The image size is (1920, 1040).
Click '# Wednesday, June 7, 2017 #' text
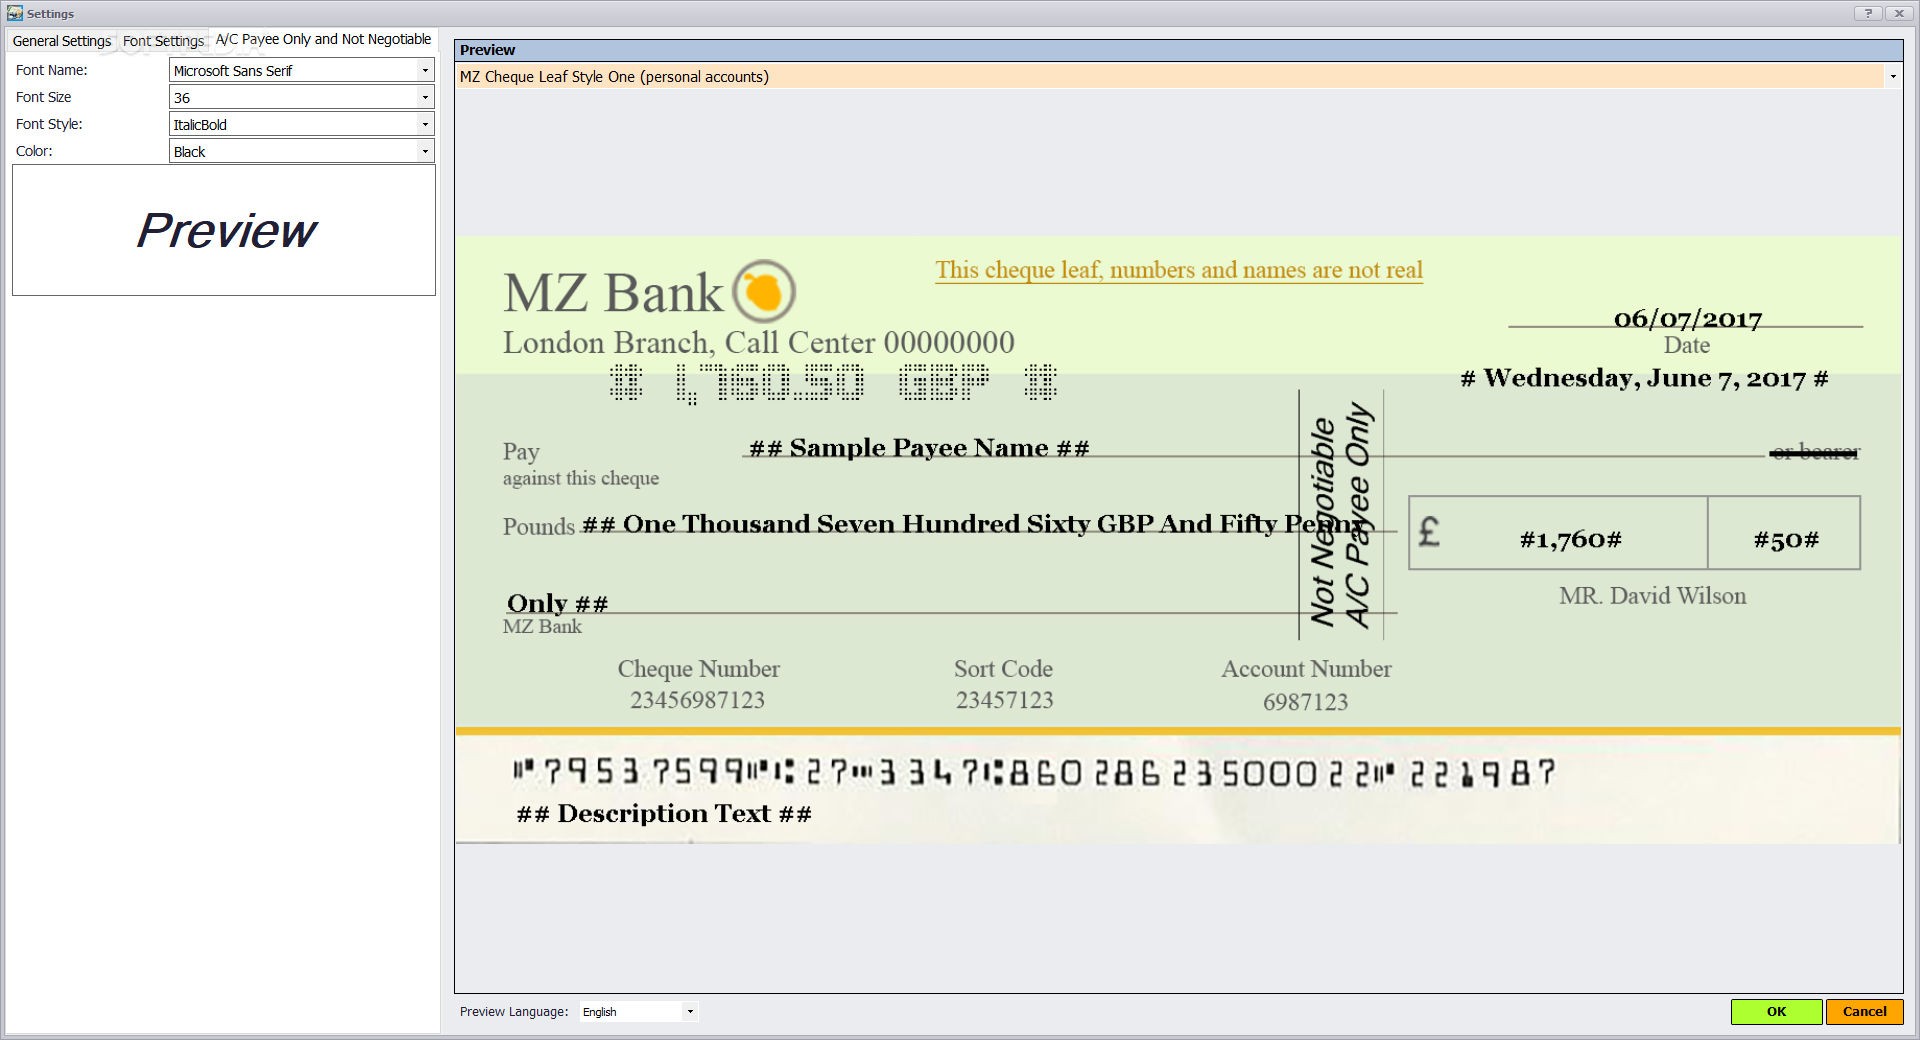(x=1644, y=378)
